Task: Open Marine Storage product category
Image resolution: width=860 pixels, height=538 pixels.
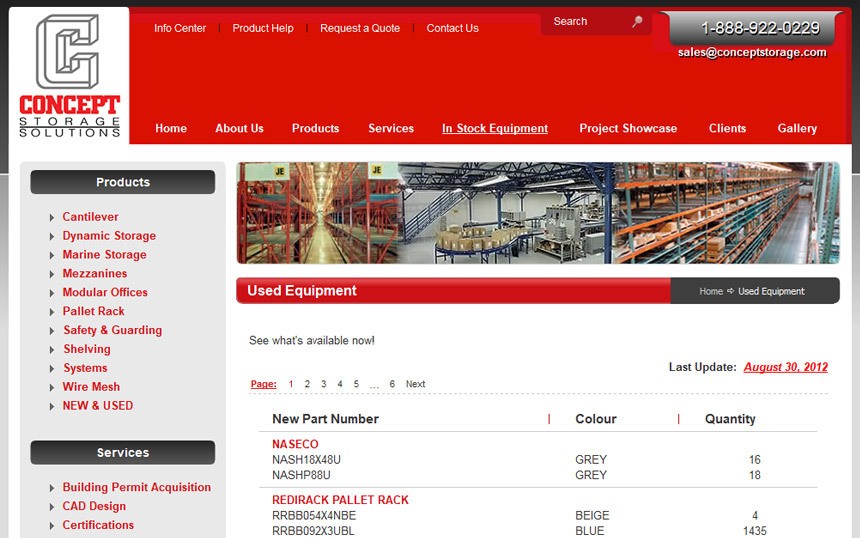Action: [x=104, y=254]
